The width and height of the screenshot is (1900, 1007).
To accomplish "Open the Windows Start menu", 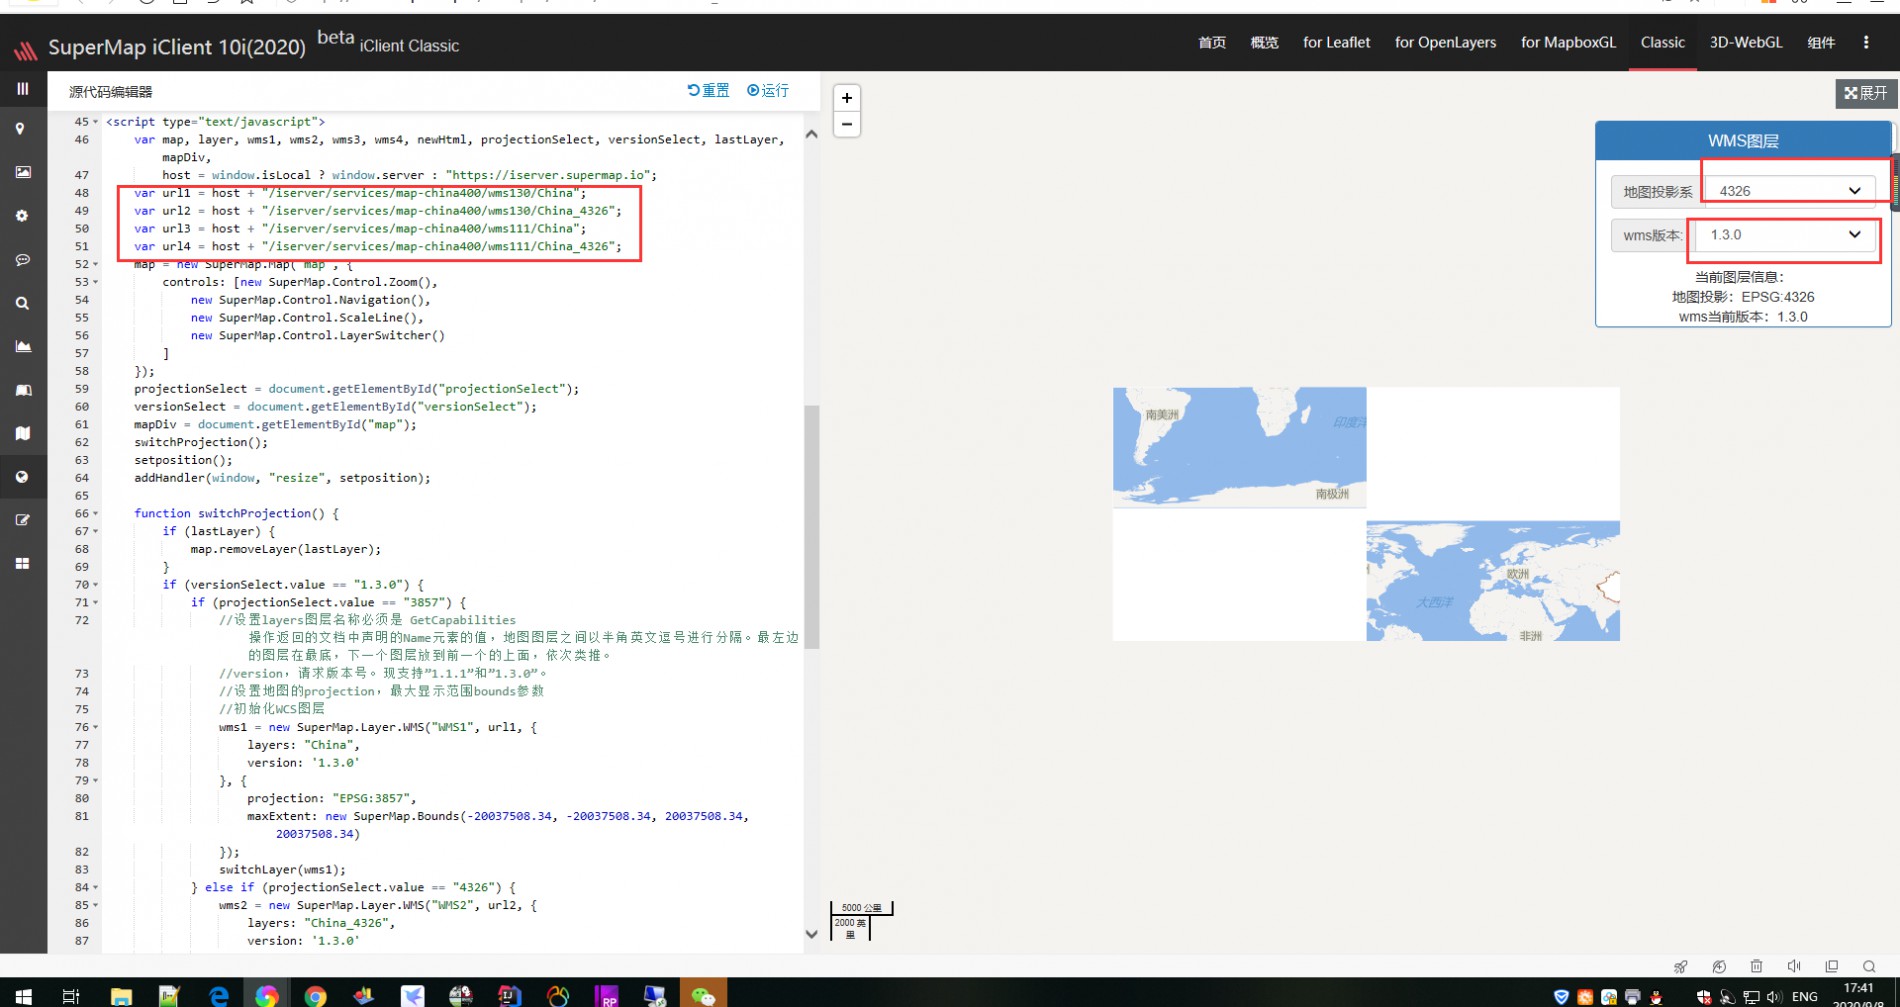I will [24, 995].
